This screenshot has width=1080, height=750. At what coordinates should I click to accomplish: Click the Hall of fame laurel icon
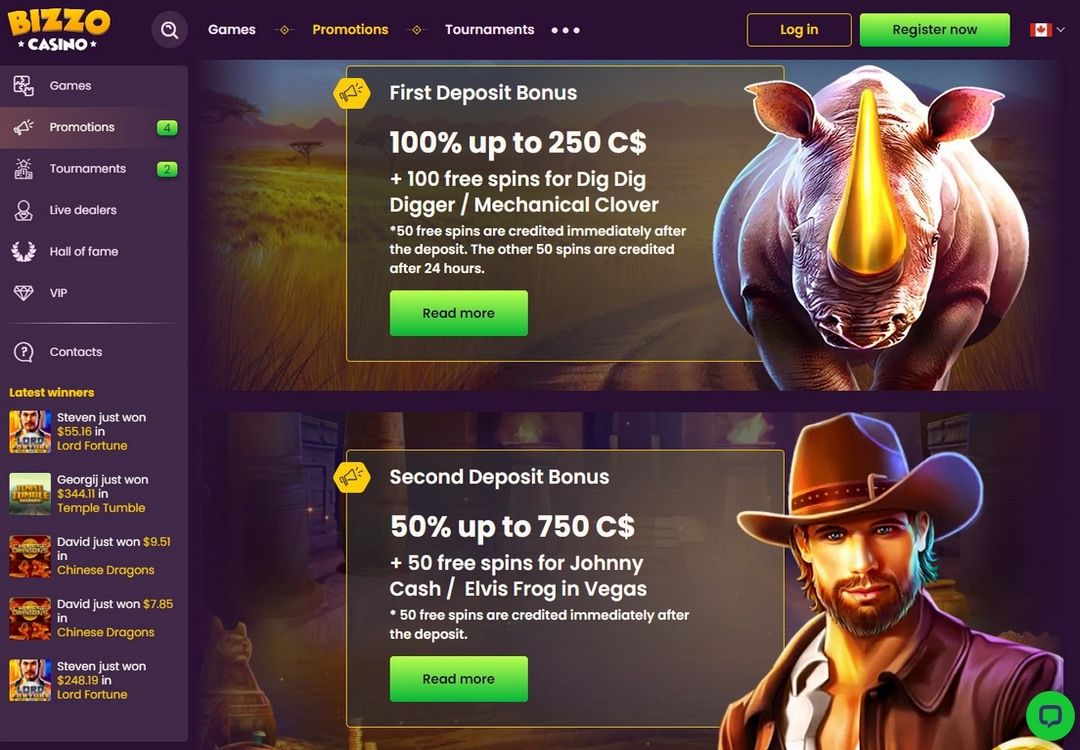tap(23, 251)
